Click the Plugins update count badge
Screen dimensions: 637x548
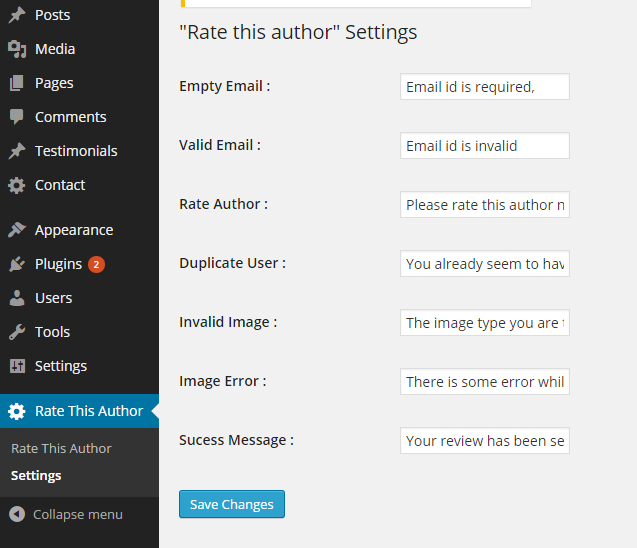click(x=96, y=264)
